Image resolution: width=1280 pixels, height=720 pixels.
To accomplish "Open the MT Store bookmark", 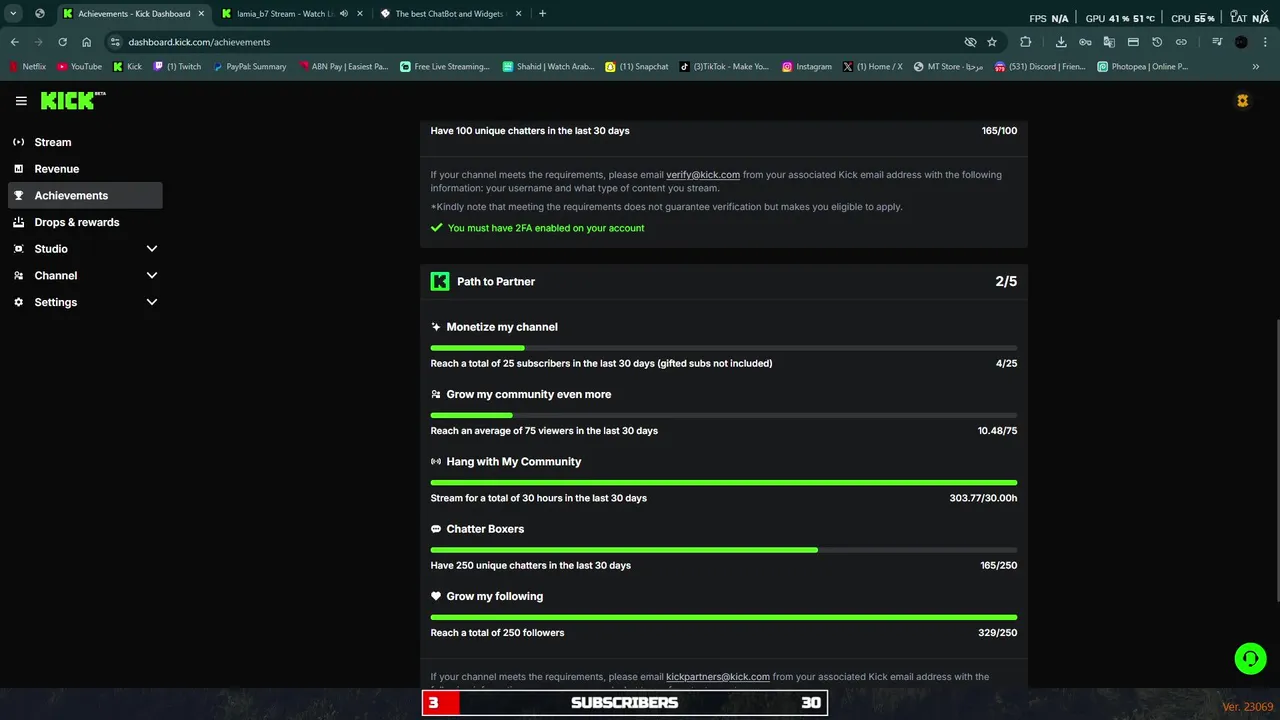I will click(948, 67).
